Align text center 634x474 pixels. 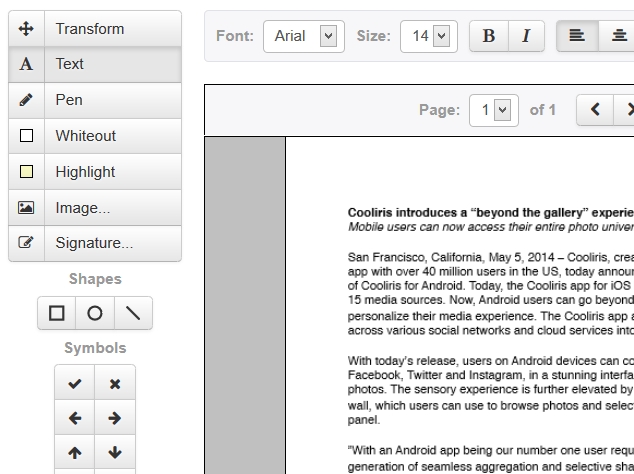pyautogui.click(x=618, y=36)
